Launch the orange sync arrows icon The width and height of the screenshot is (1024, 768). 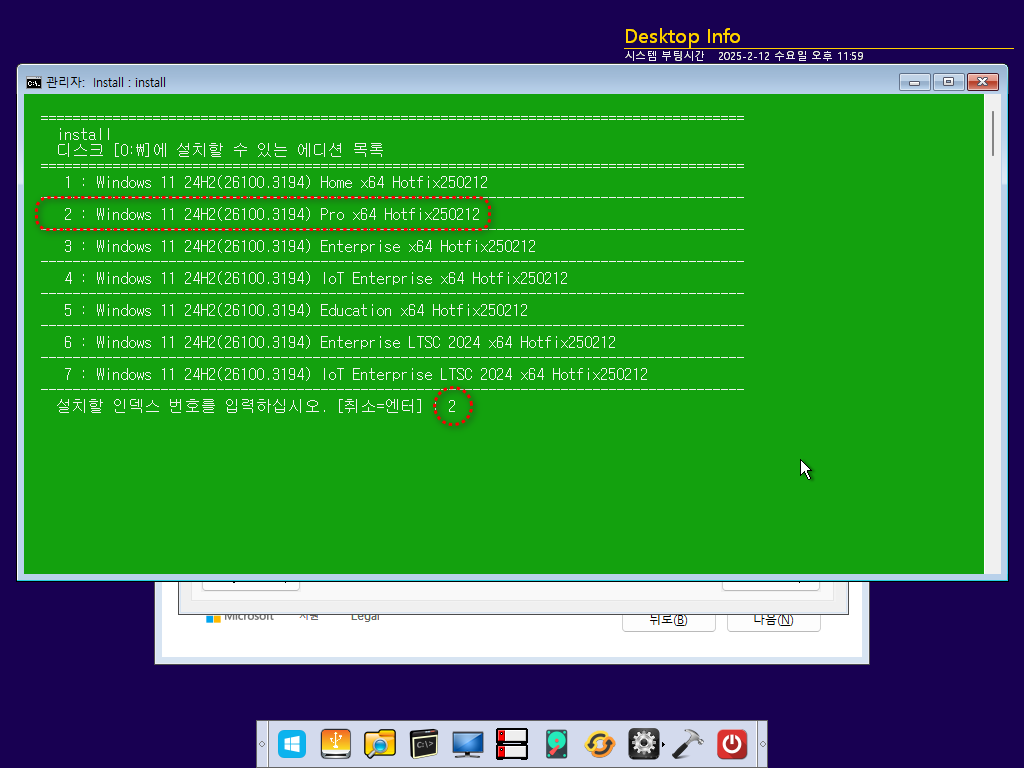tap(600, 744)
